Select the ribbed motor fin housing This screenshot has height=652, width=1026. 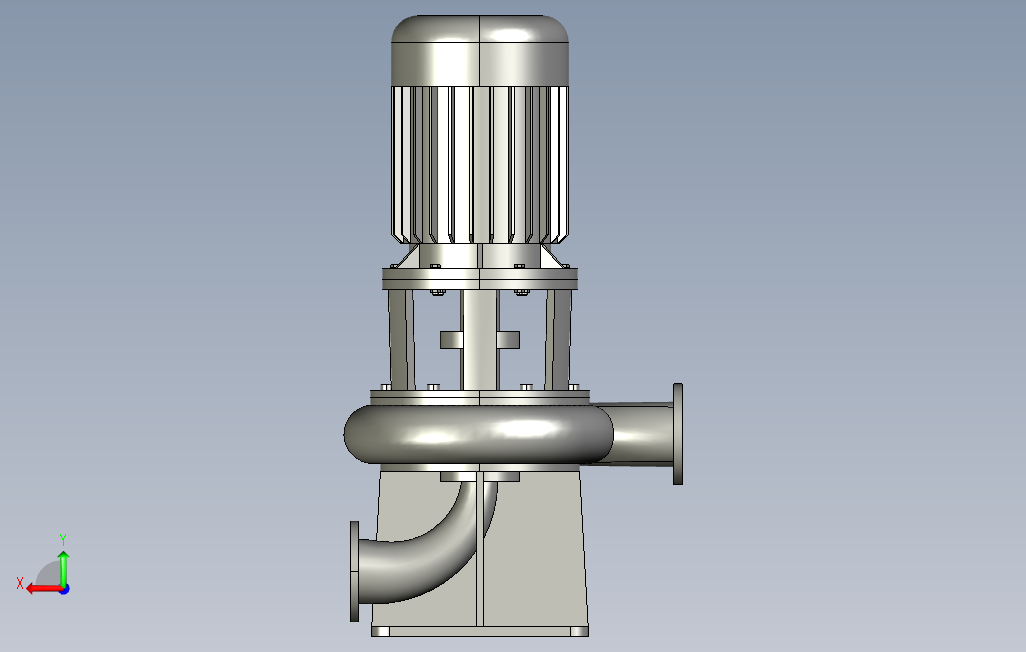[480, 164]
